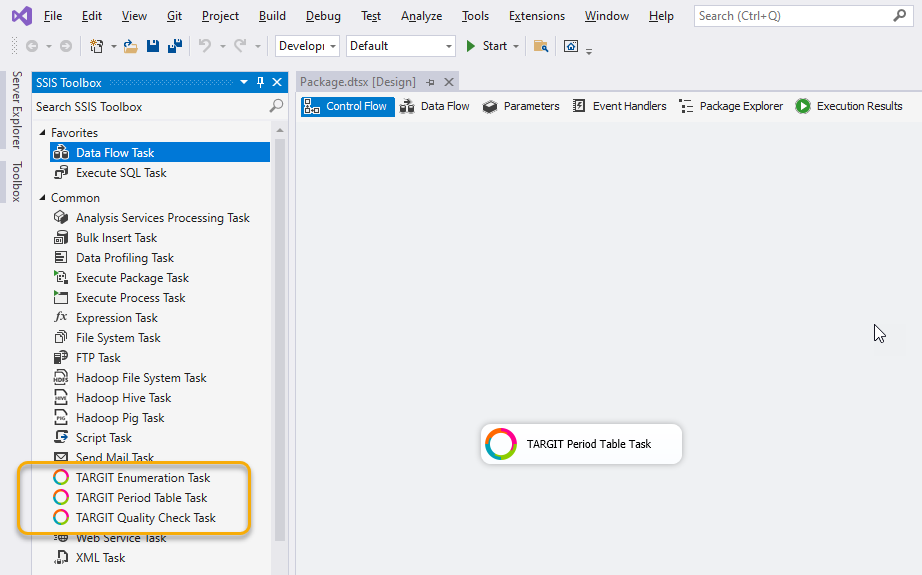Screen dimensions: 922x575
Task: Open the Start button dropdown arrow
Action: pyautogui.click(x=516, y=46)
